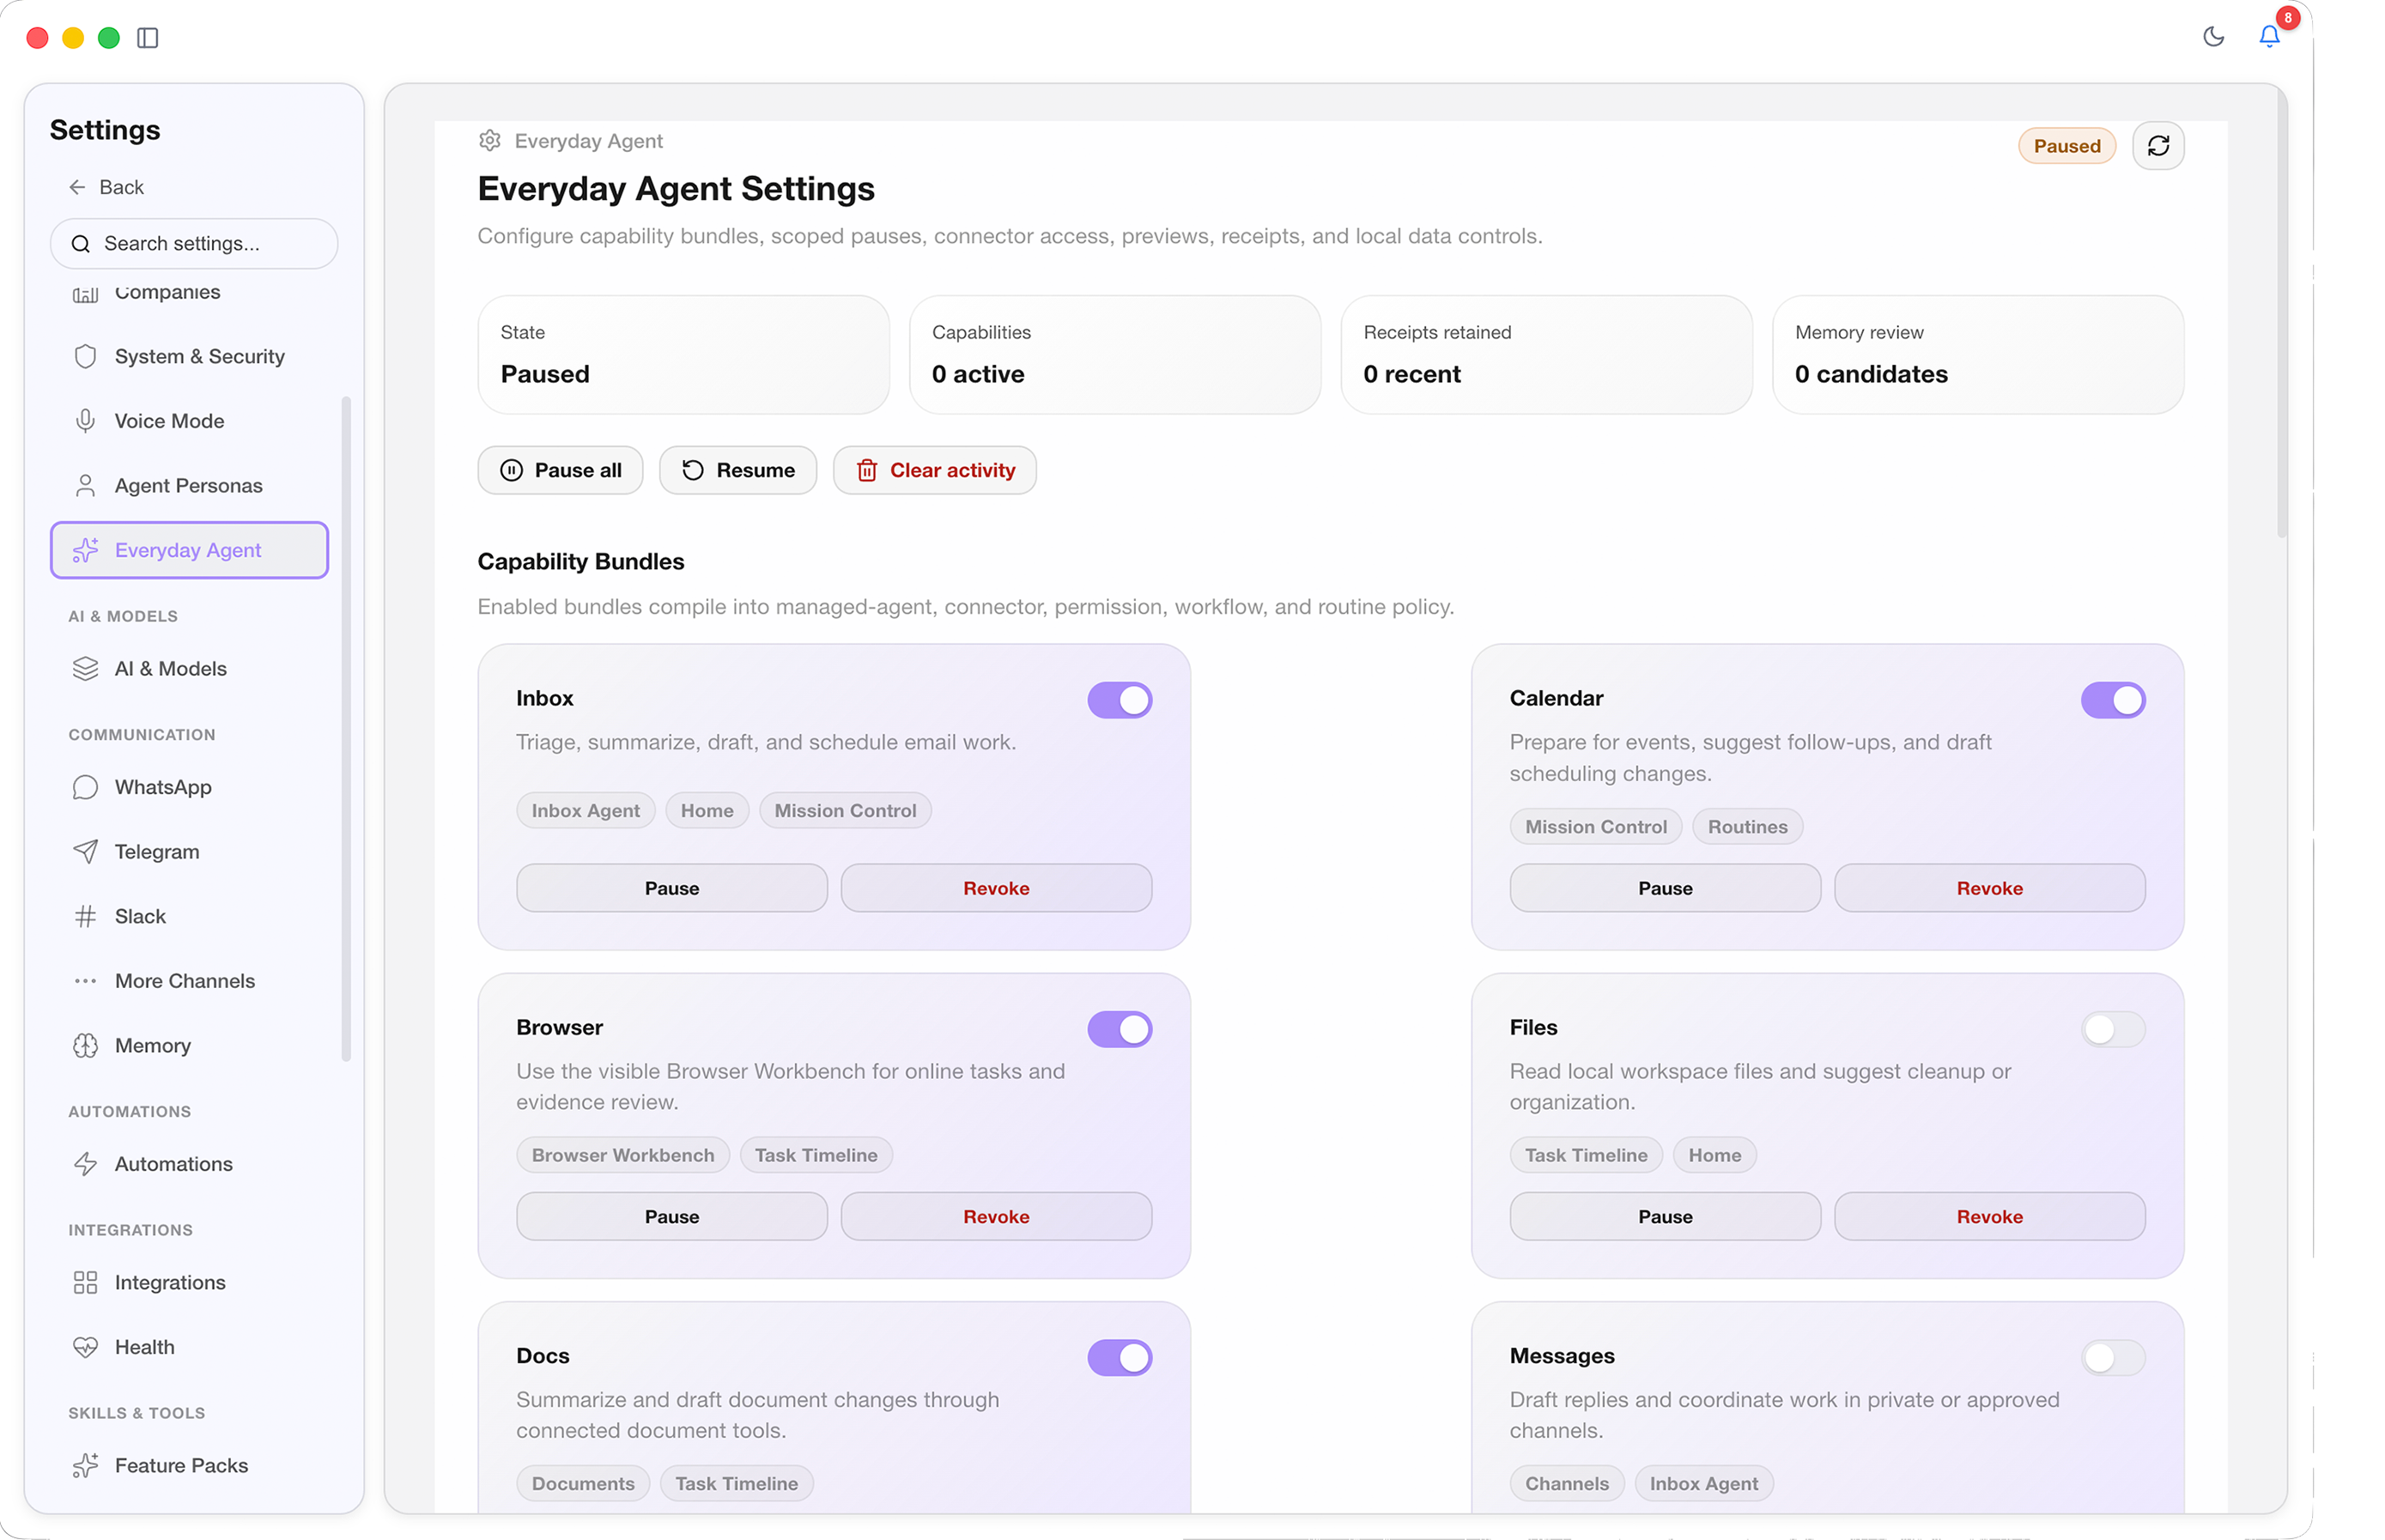The image size is (2385, 1540).
Task: Click the Memory review stat card
Action: click(1977, 355)
